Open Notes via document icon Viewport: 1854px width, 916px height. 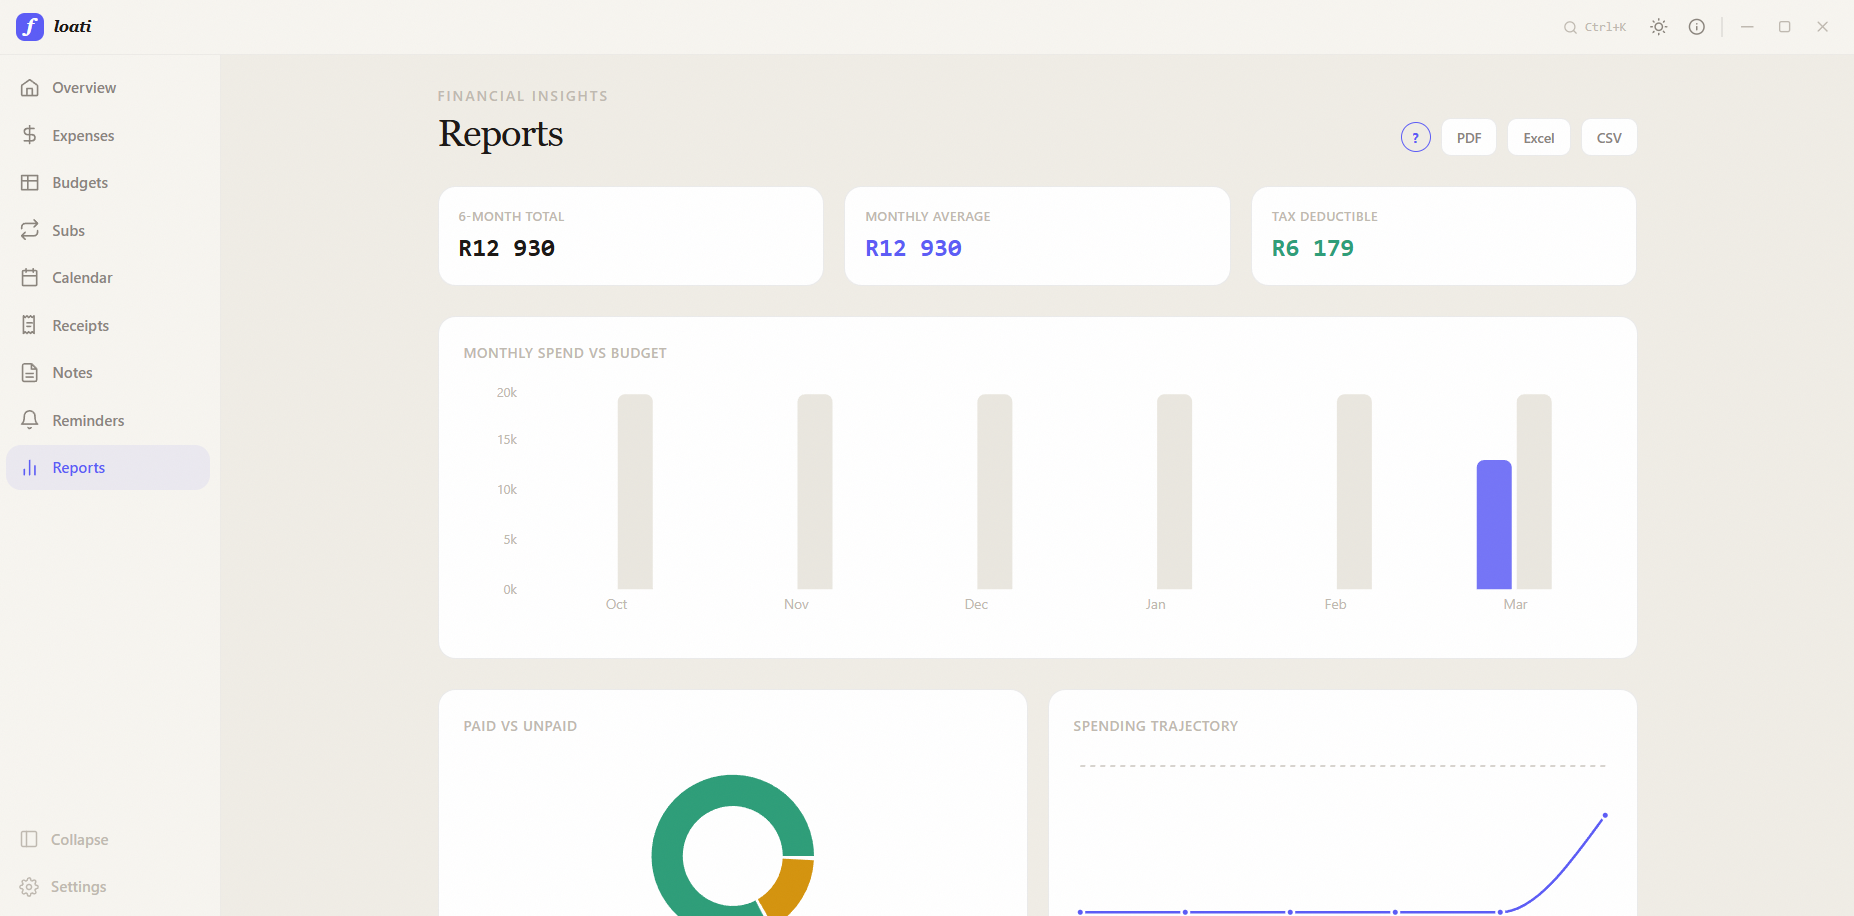tap(30, 373)
